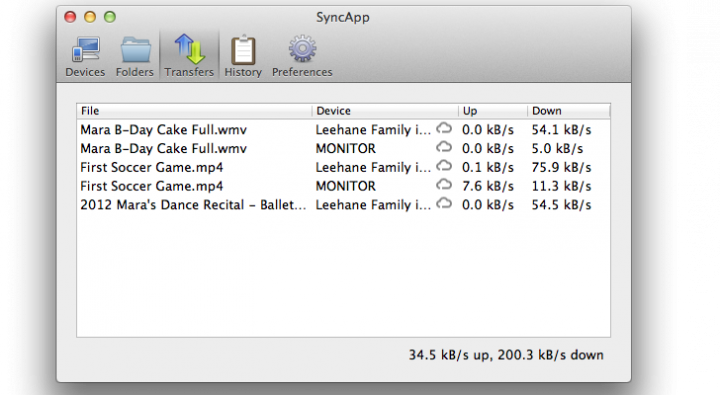Viewport: 720px width, 395px height.
Task: Click the 7.6 kB/s up value
Action: coord(488,186)
